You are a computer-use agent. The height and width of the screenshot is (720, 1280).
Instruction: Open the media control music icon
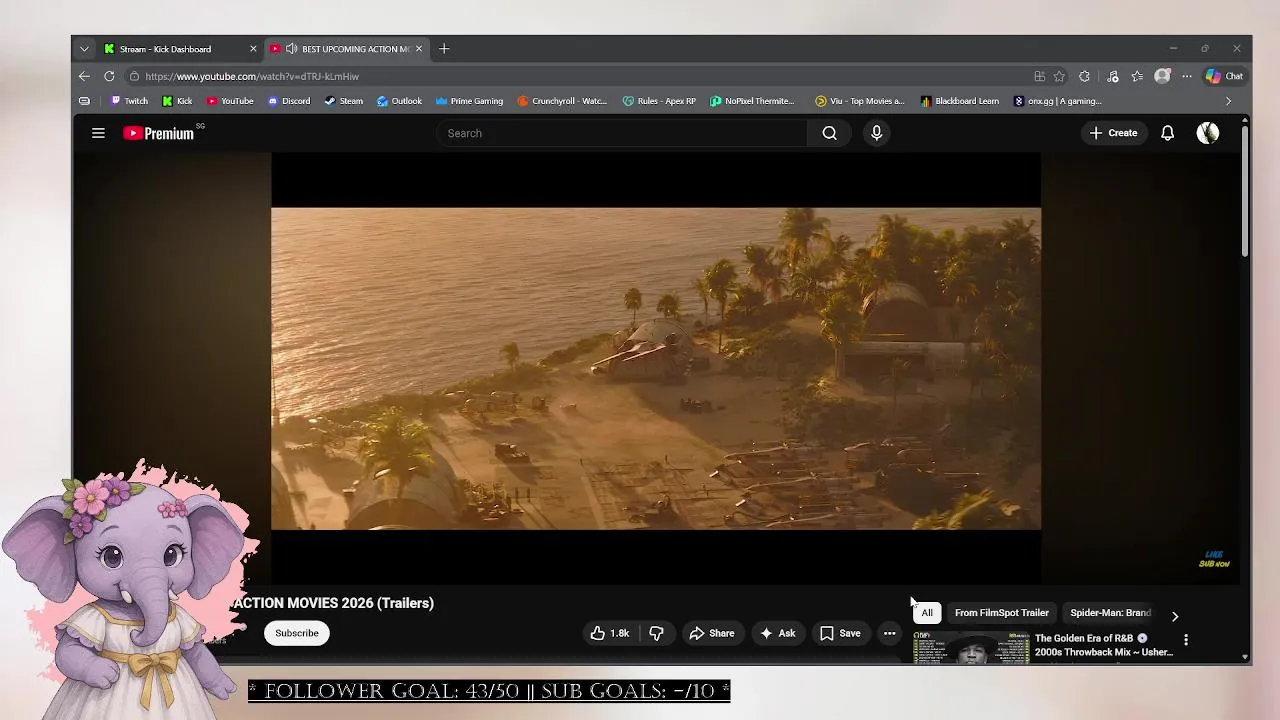1112,76
